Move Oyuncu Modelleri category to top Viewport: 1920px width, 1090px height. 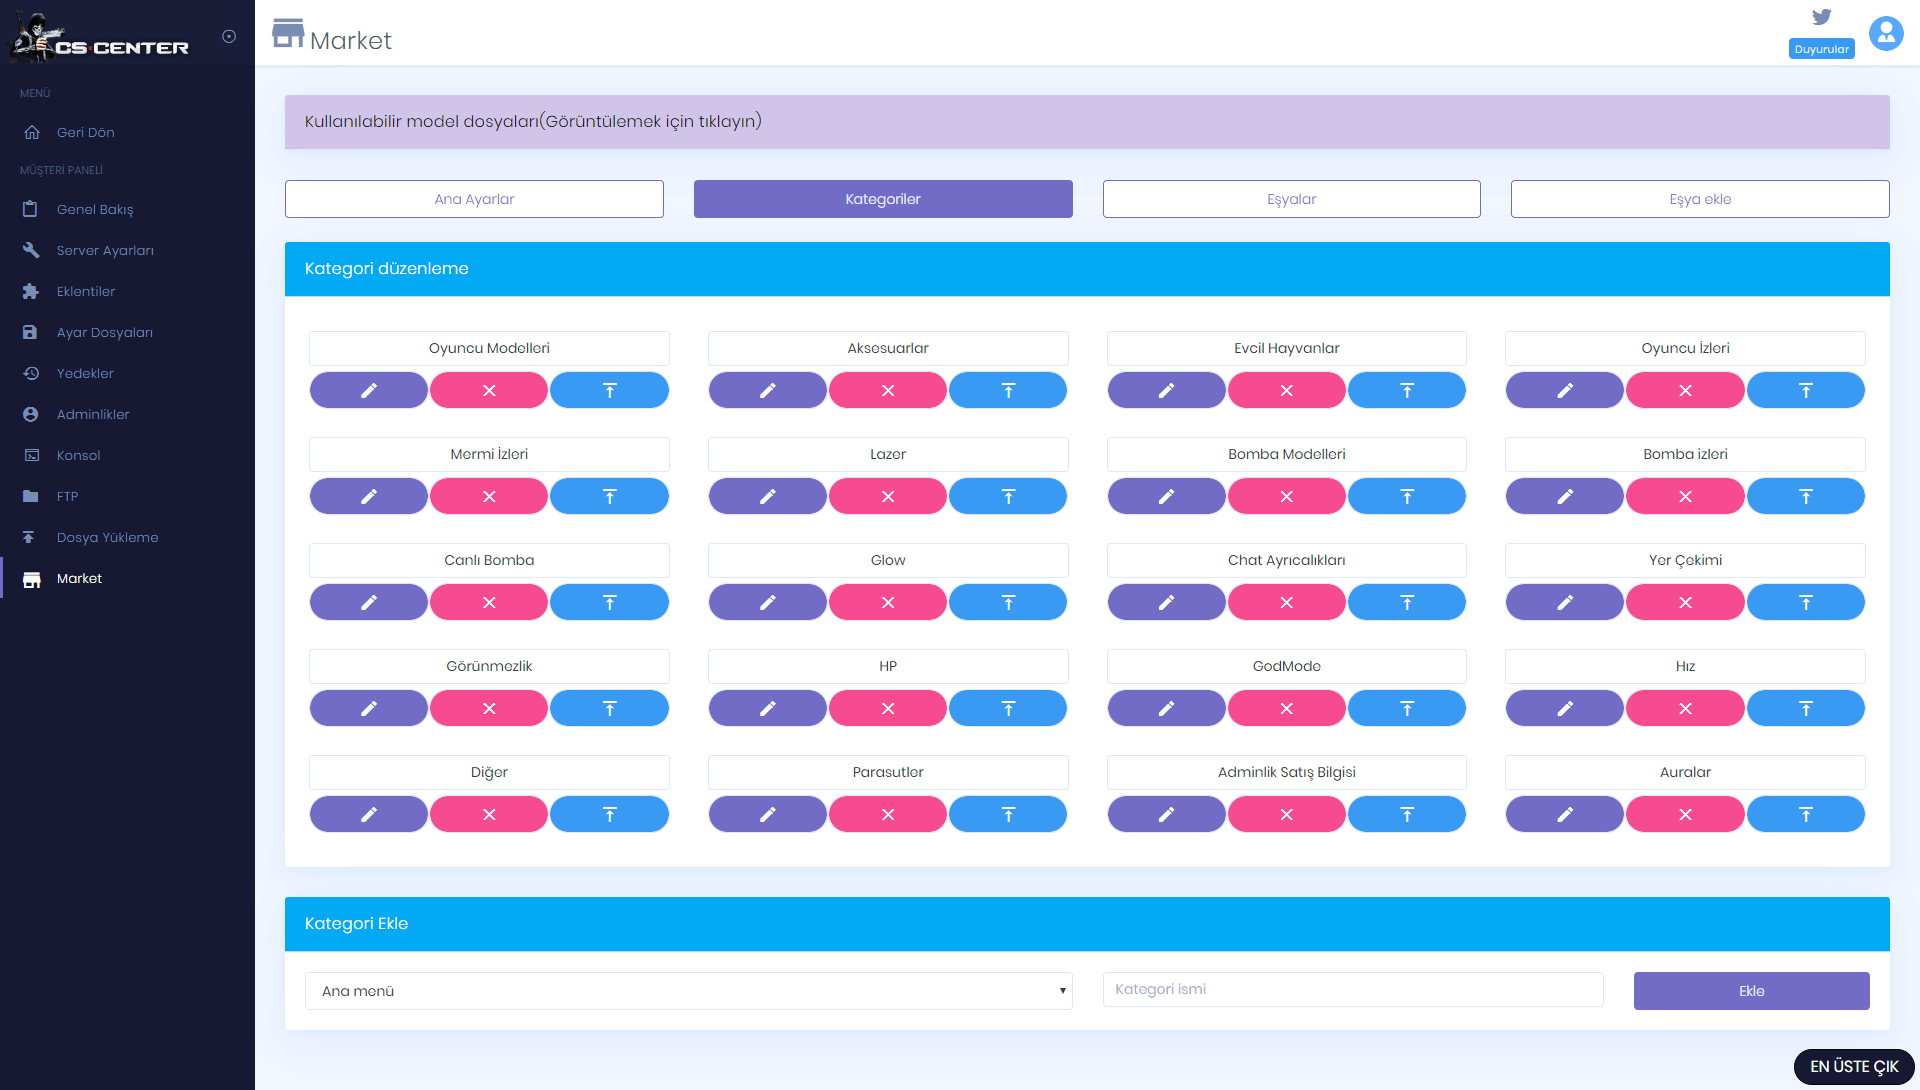(609, 390)
